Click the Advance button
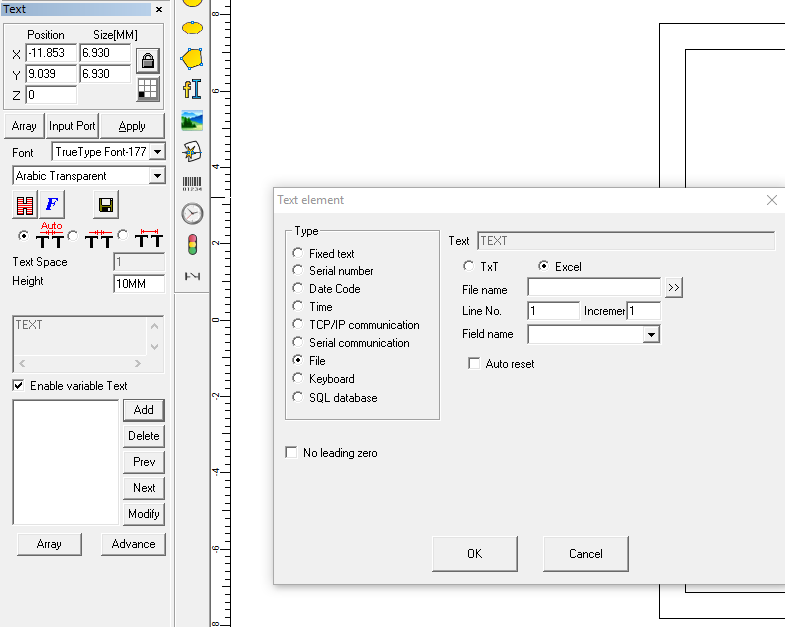 [x=133, y=544]
